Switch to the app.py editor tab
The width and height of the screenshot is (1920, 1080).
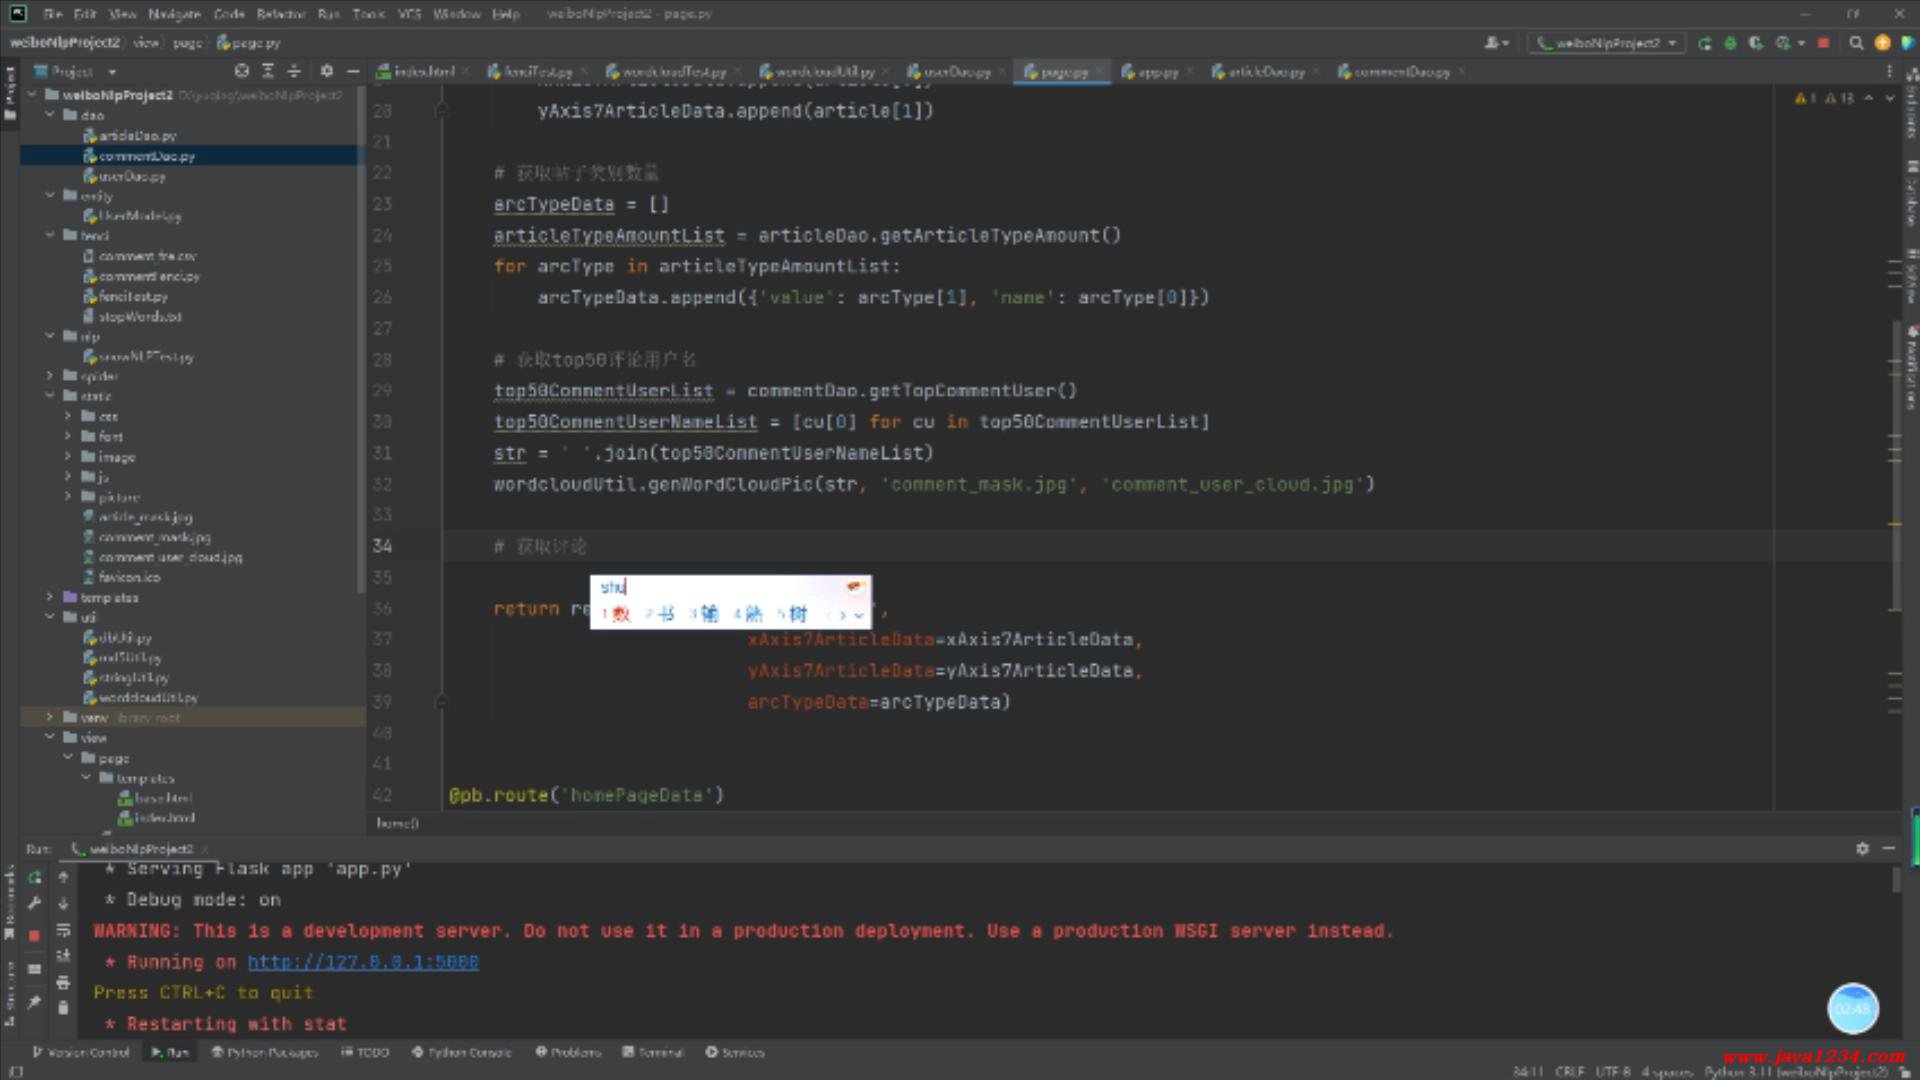(1157, 72)
